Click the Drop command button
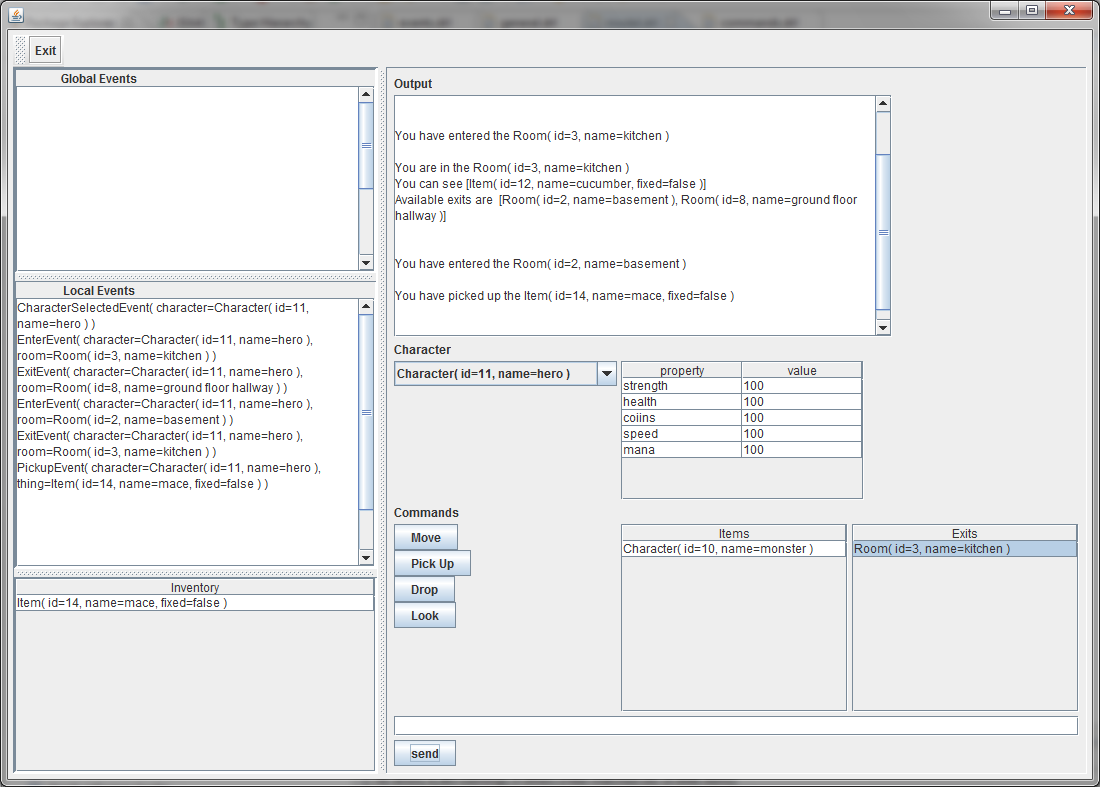Viewport: 1100px width, 787px height. click(425, 590)
